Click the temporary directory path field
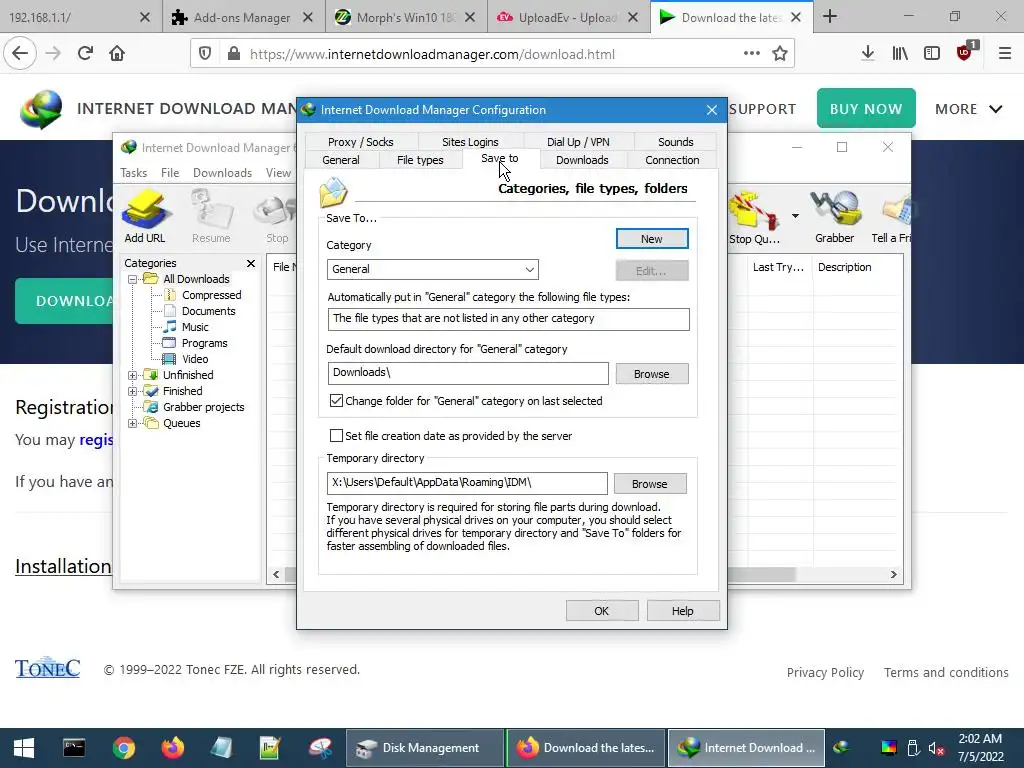This screenshot has height=768, width=1024. click(x=467, y=483)
